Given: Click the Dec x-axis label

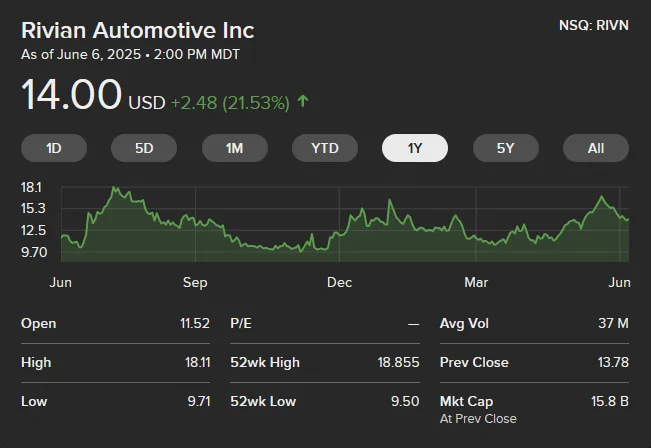Looking at the screenshot, I should tap(339, 283).
